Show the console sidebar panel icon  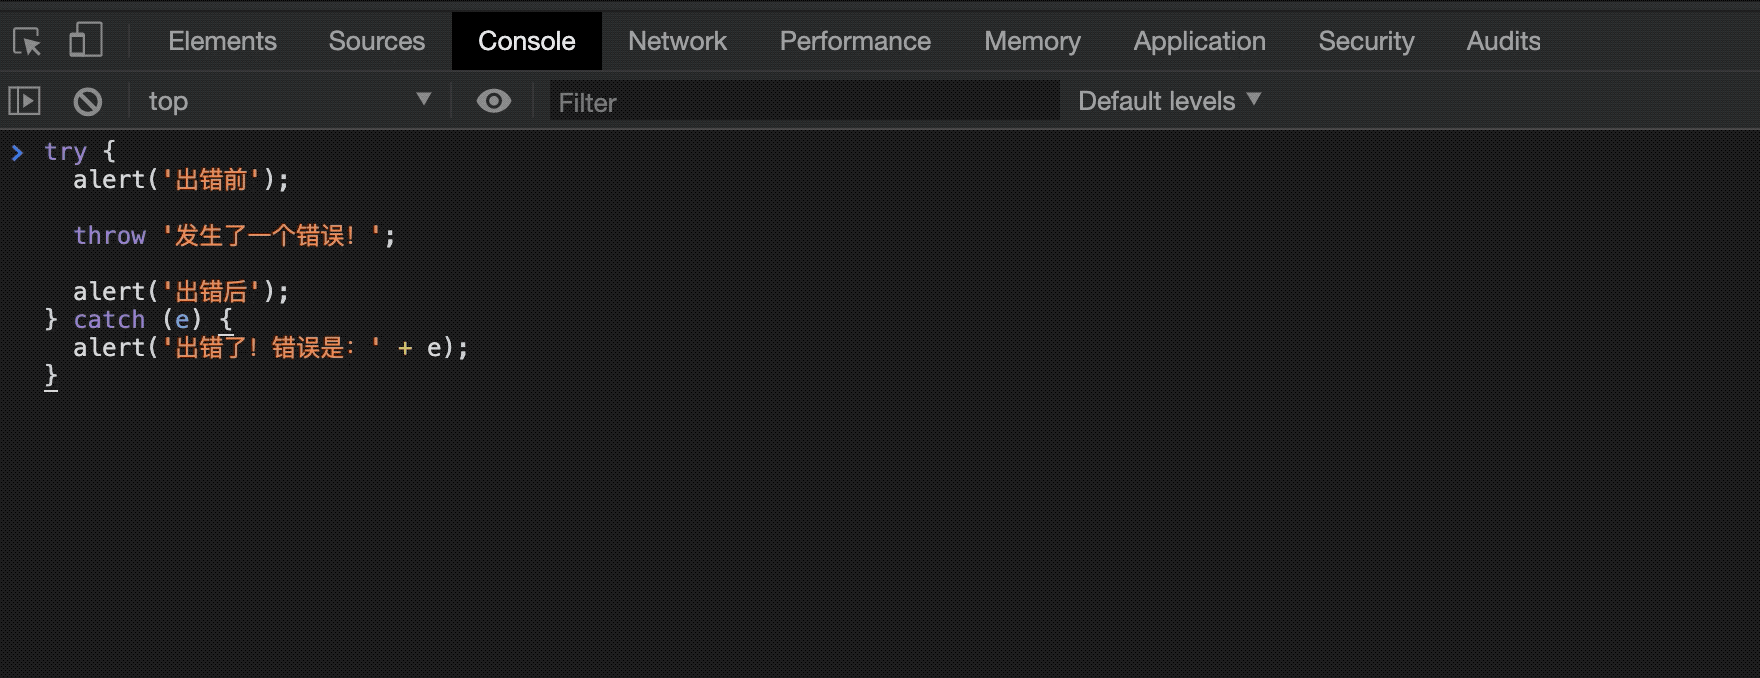[x=24, y=101]
